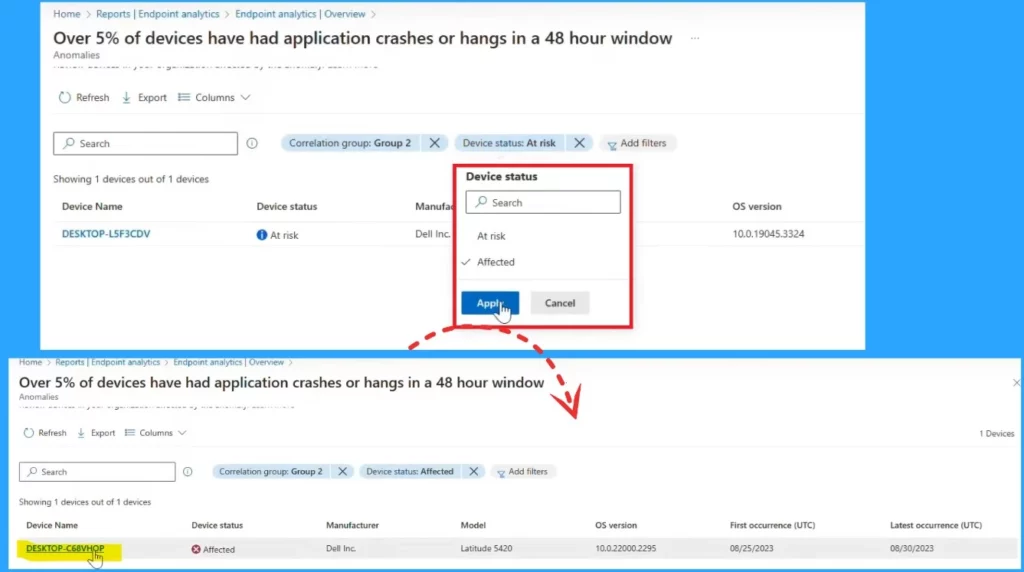Screen dimensions: 1024x572
Task: Click the At risk status cell
Action: click(x=278, y=235)
